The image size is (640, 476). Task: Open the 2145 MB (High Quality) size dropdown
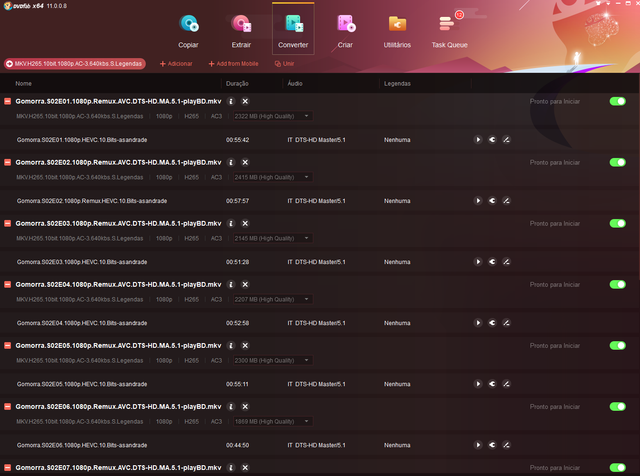tap(273, 238)
